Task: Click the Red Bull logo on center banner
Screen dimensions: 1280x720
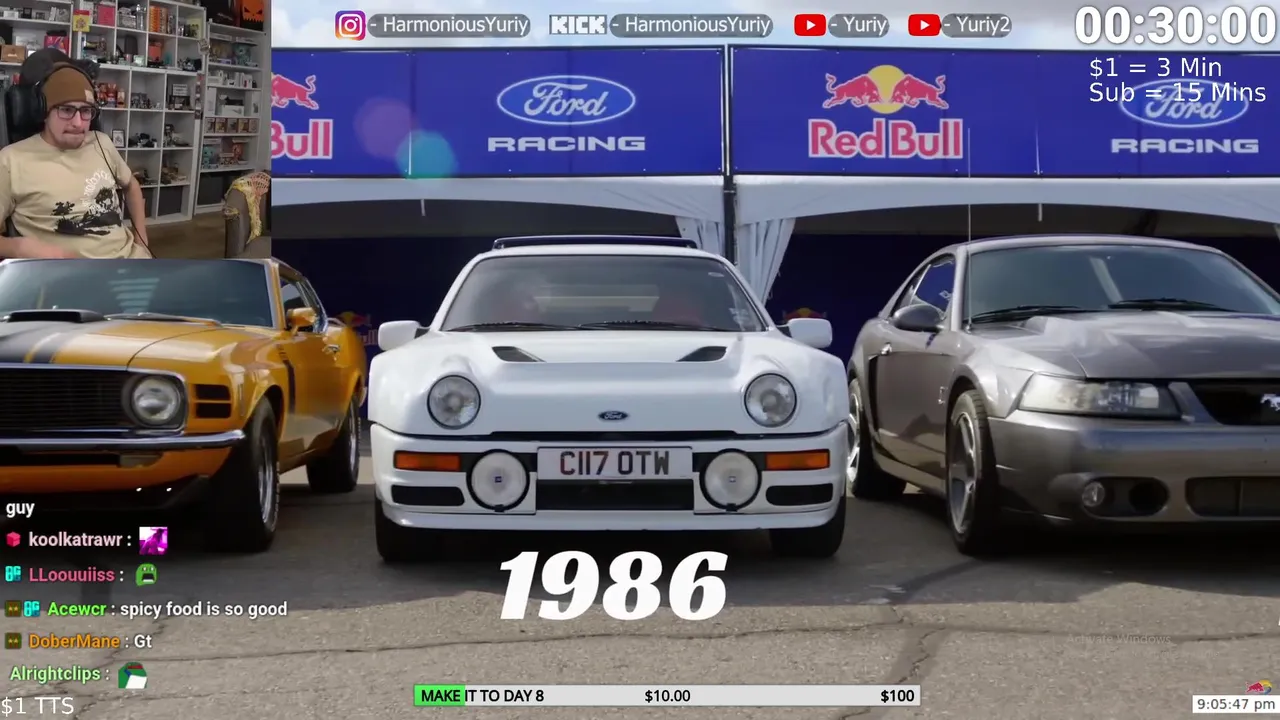Action: [885, 111]
